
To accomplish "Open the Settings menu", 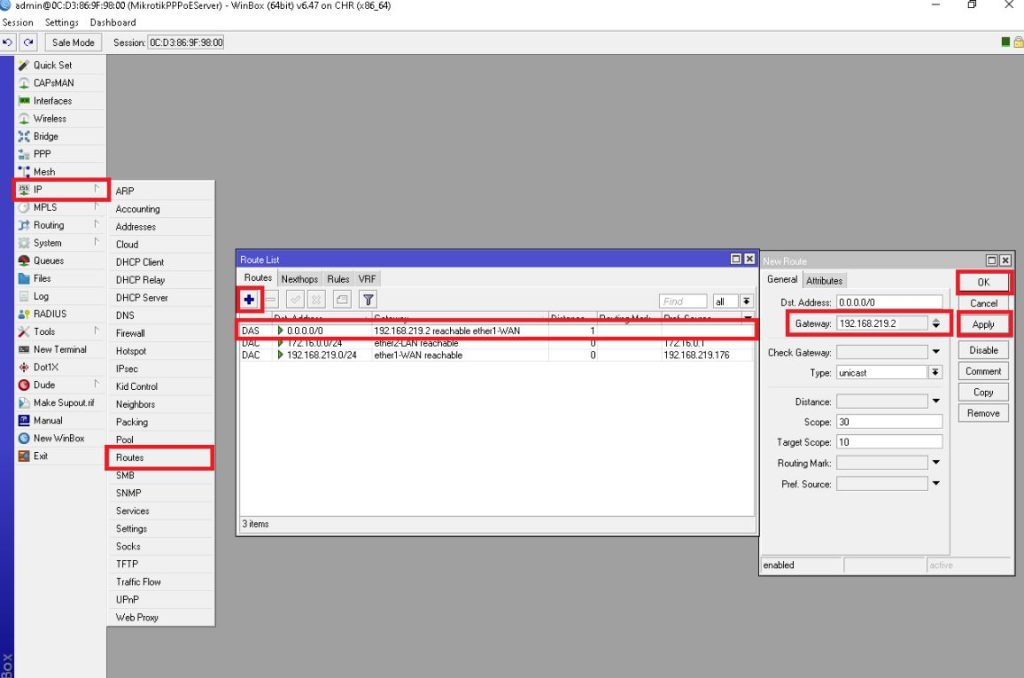I will click(61, 22).
